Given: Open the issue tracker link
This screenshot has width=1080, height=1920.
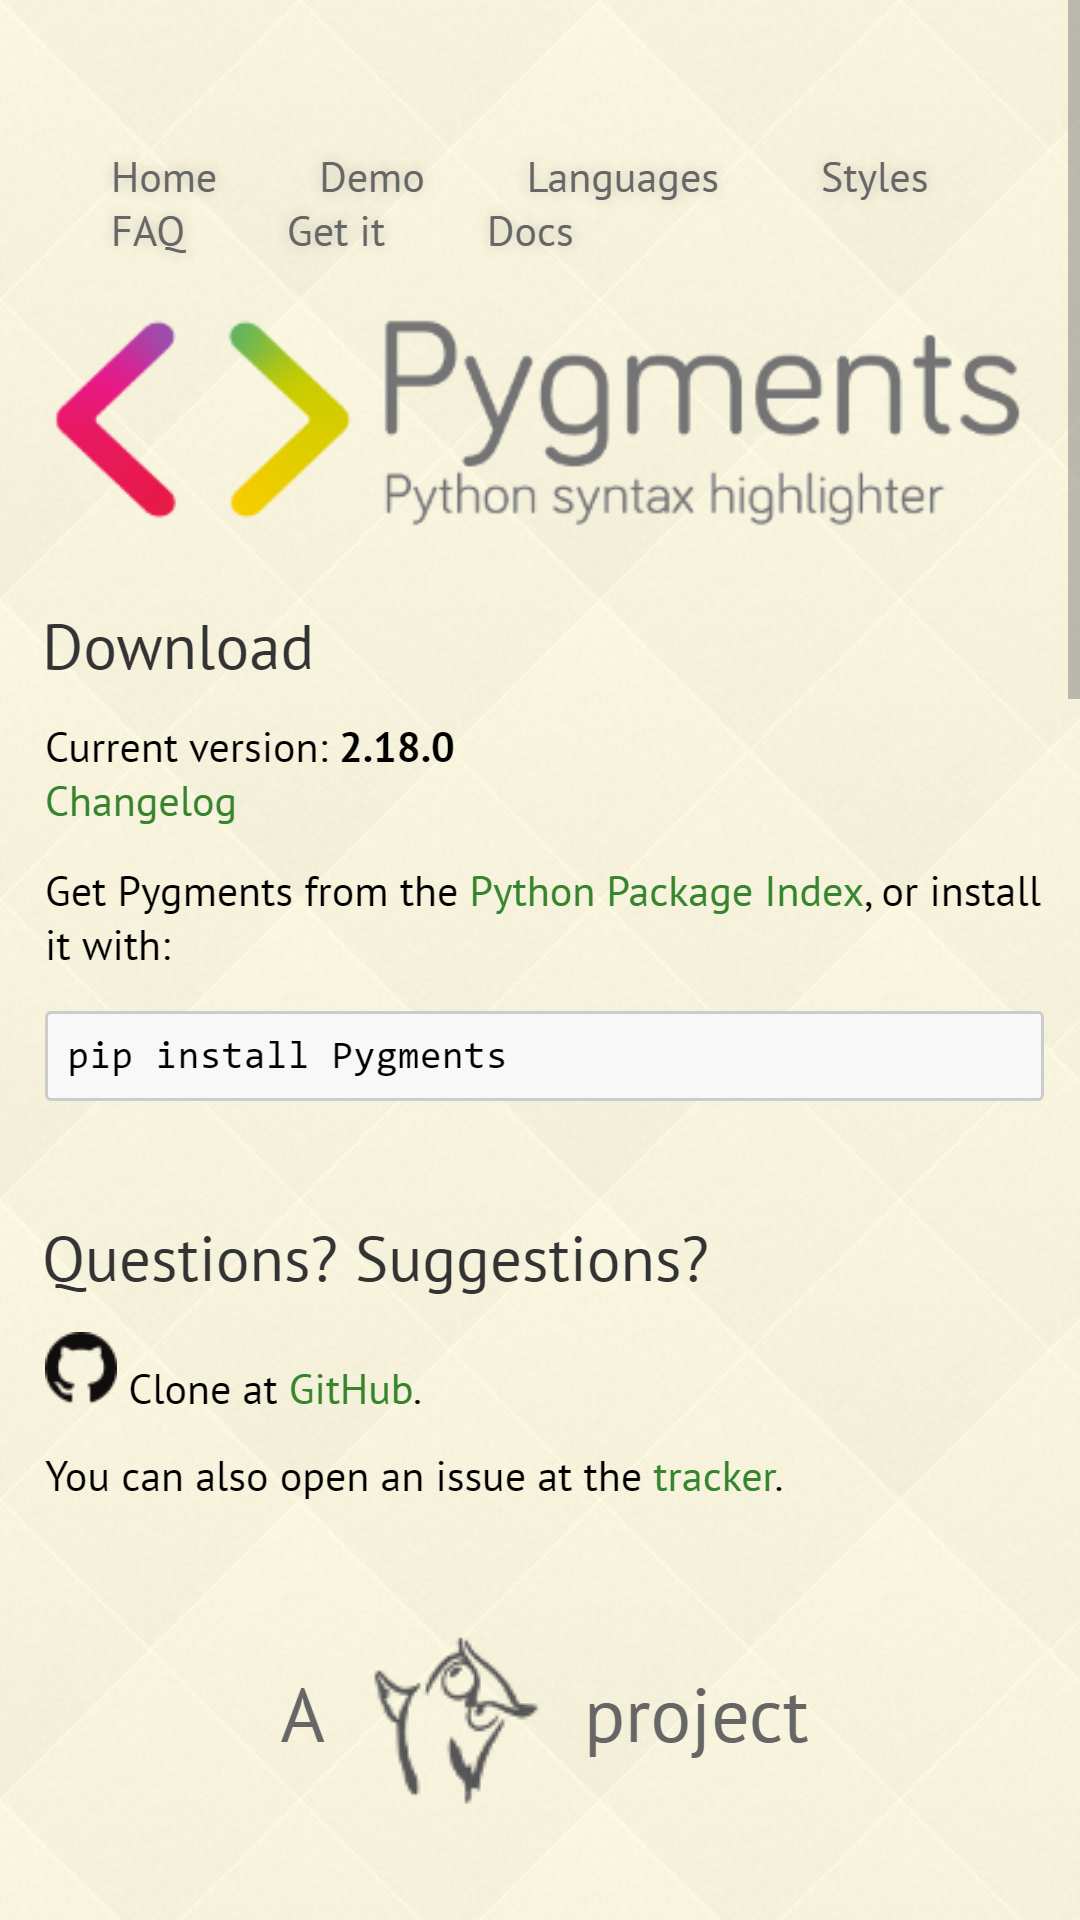Looking at the screenshot, I should (714, 1477).
